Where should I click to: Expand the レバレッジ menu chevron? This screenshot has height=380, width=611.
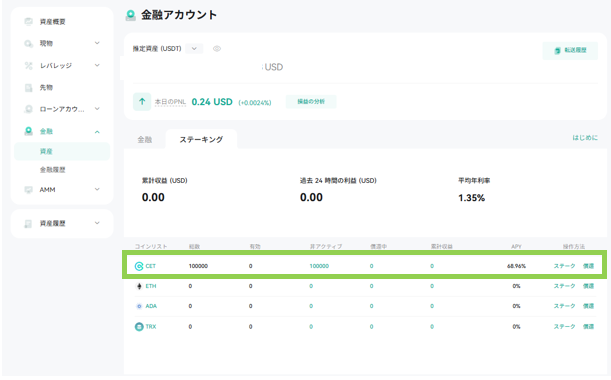pos(97,65)
